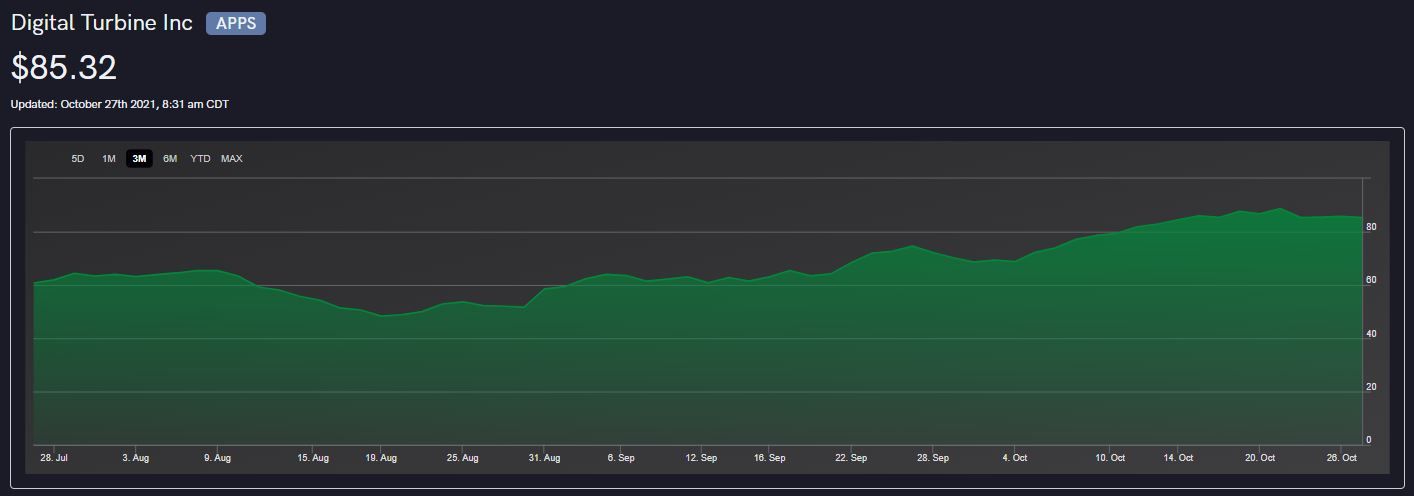Select the 28. Sep axis marker

pyautogui.click(x=933, y=458)
